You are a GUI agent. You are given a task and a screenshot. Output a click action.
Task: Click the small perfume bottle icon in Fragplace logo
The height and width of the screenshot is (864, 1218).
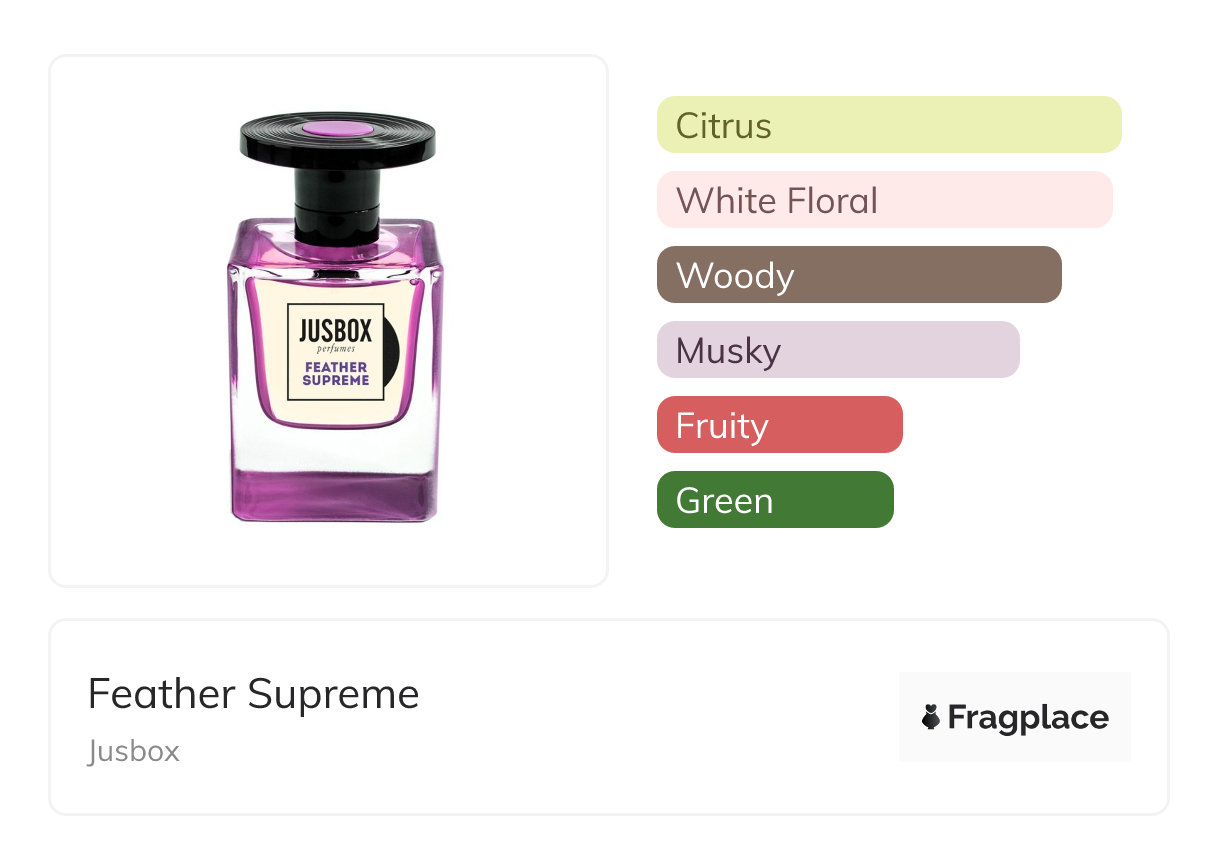pyautogui.click(x=931, y=717)
